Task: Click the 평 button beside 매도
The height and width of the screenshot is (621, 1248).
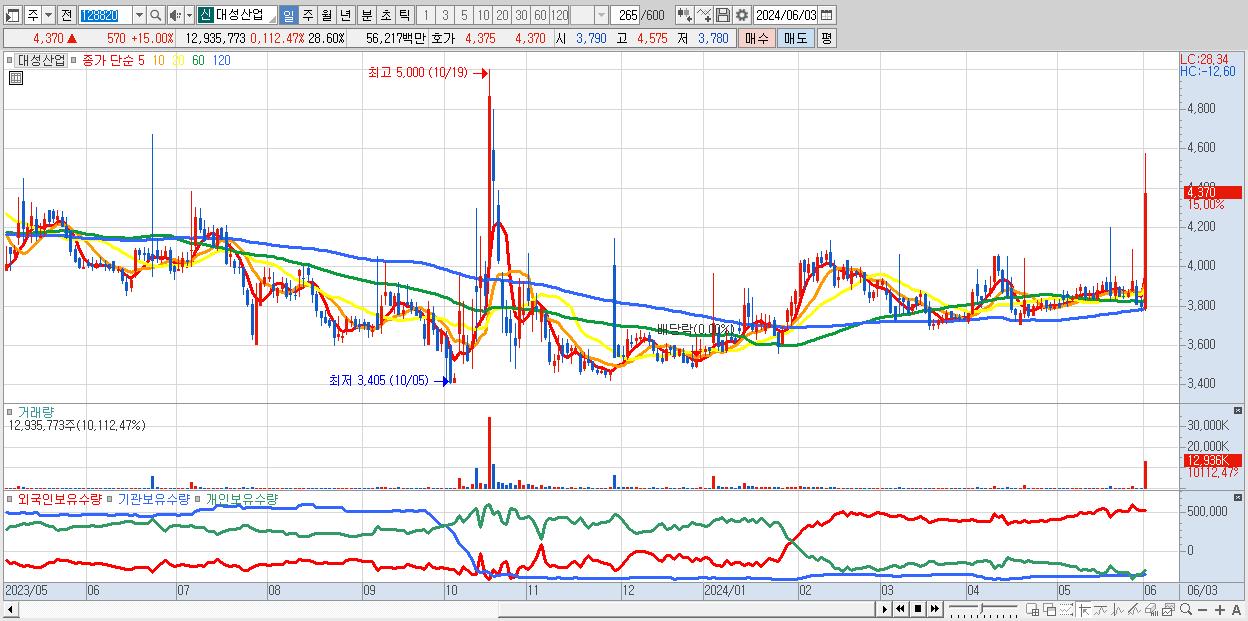Action: 826,38
